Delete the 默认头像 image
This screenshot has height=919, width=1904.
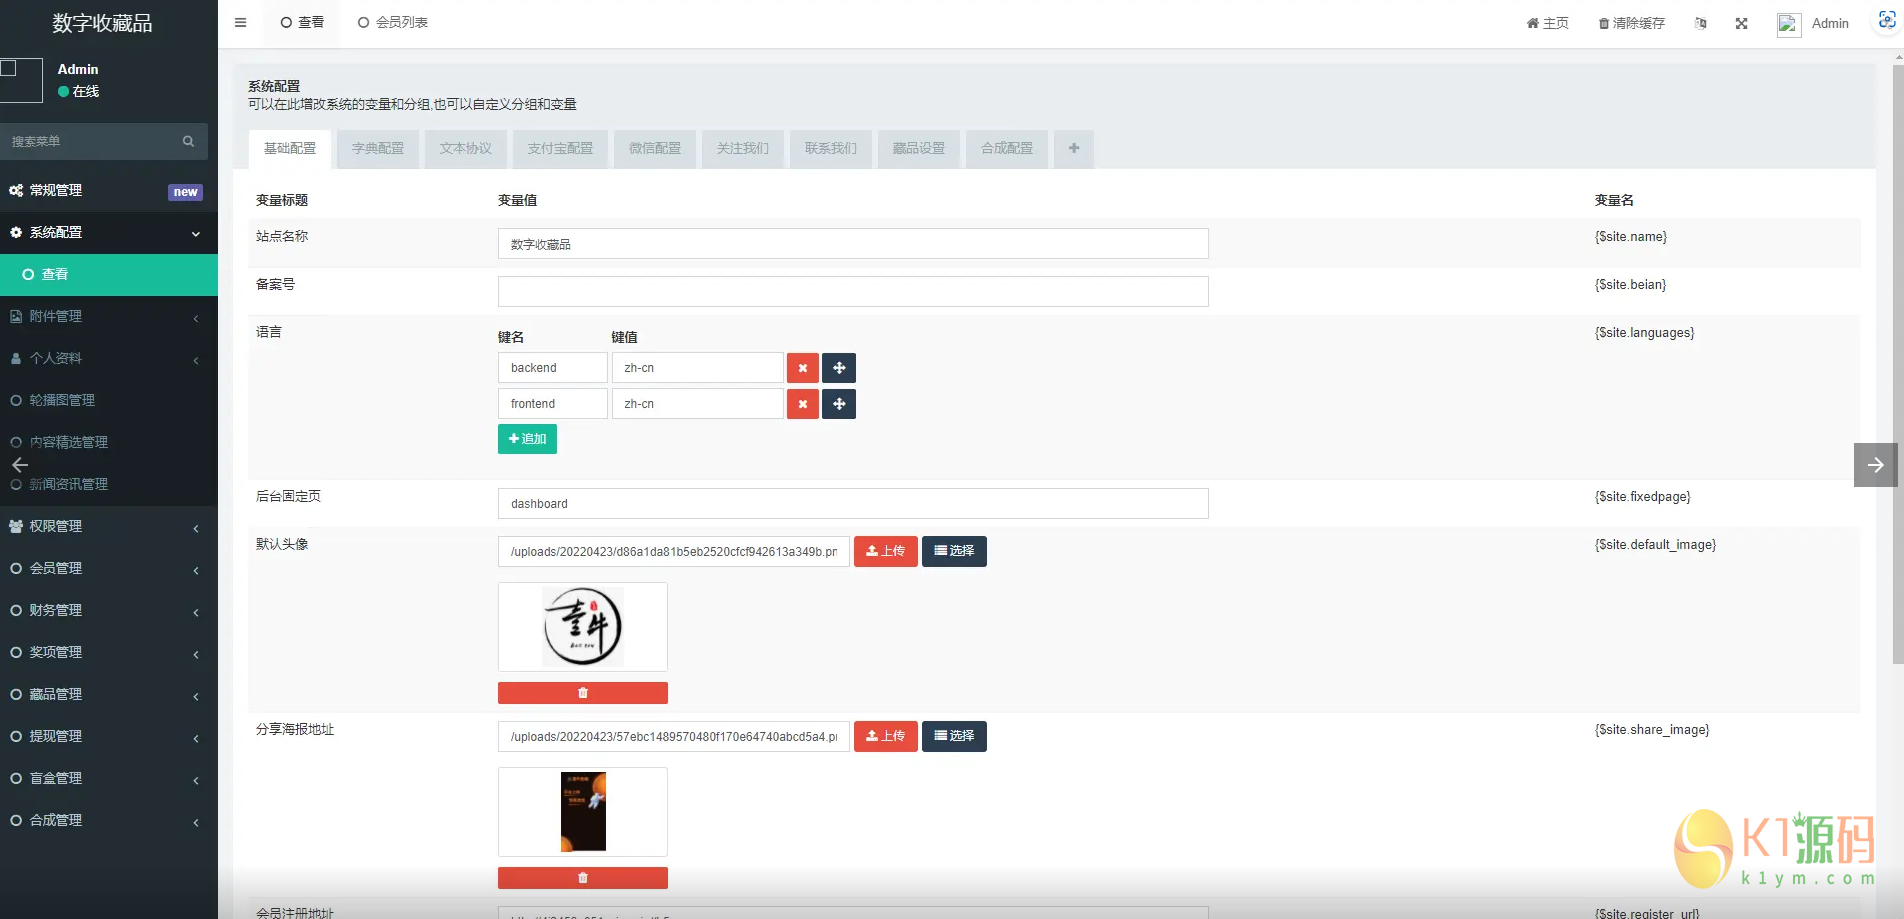[x=583, y=693]
